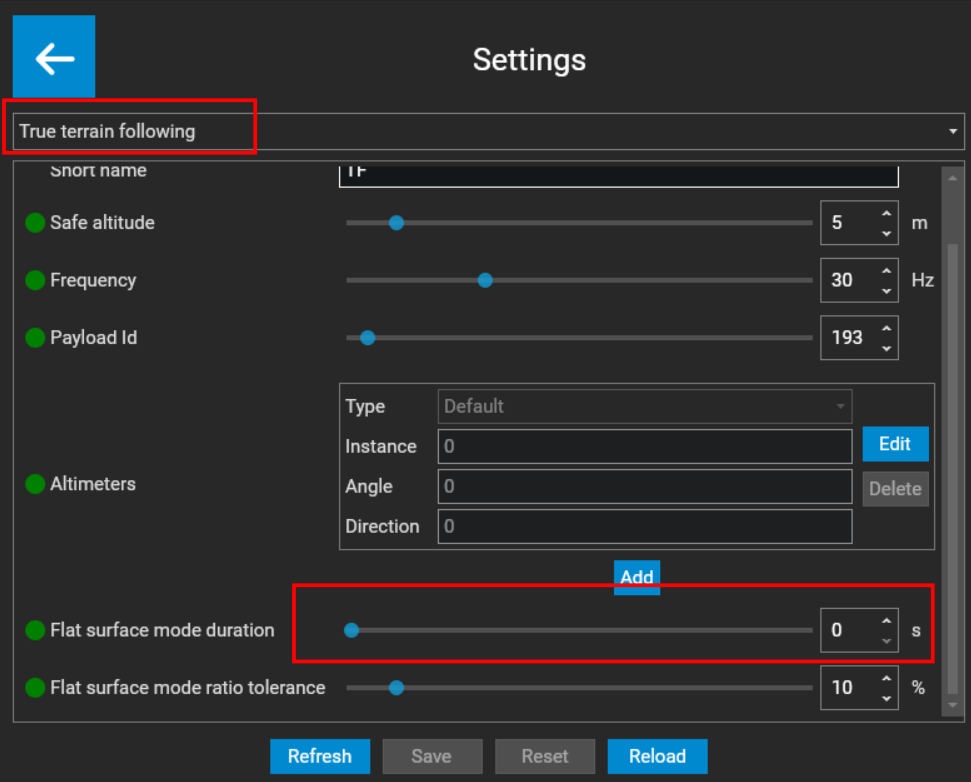The width and height of the screenshot is (971, 782).
Task: Click the Refresh button
Action: 320,756
